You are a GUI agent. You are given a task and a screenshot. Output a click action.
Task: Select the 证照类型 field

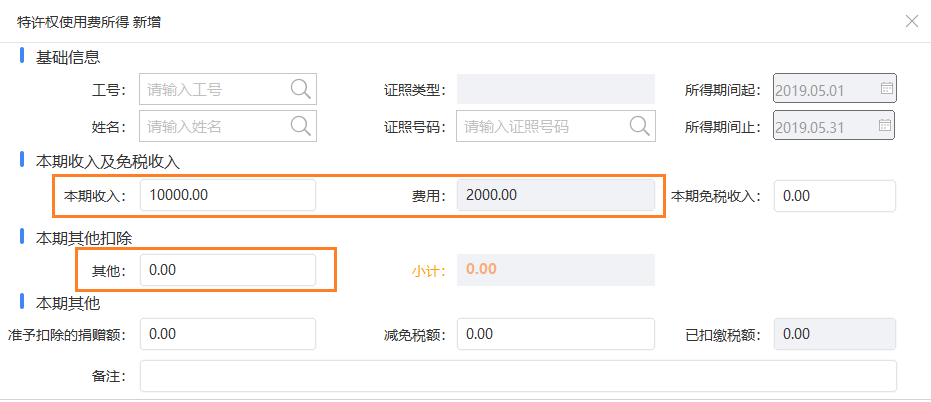[556, 90]
